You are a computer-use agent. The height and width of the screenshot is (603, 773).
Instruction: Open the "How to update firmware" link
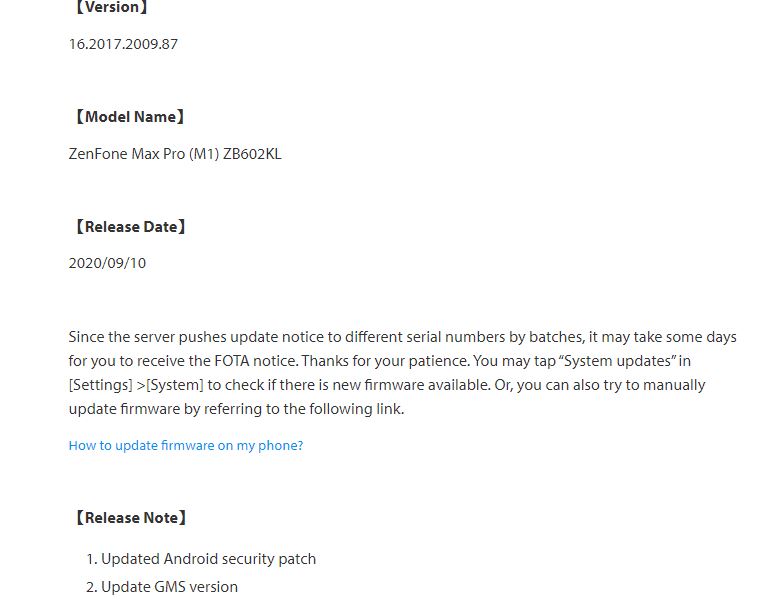tap(185, 446)
